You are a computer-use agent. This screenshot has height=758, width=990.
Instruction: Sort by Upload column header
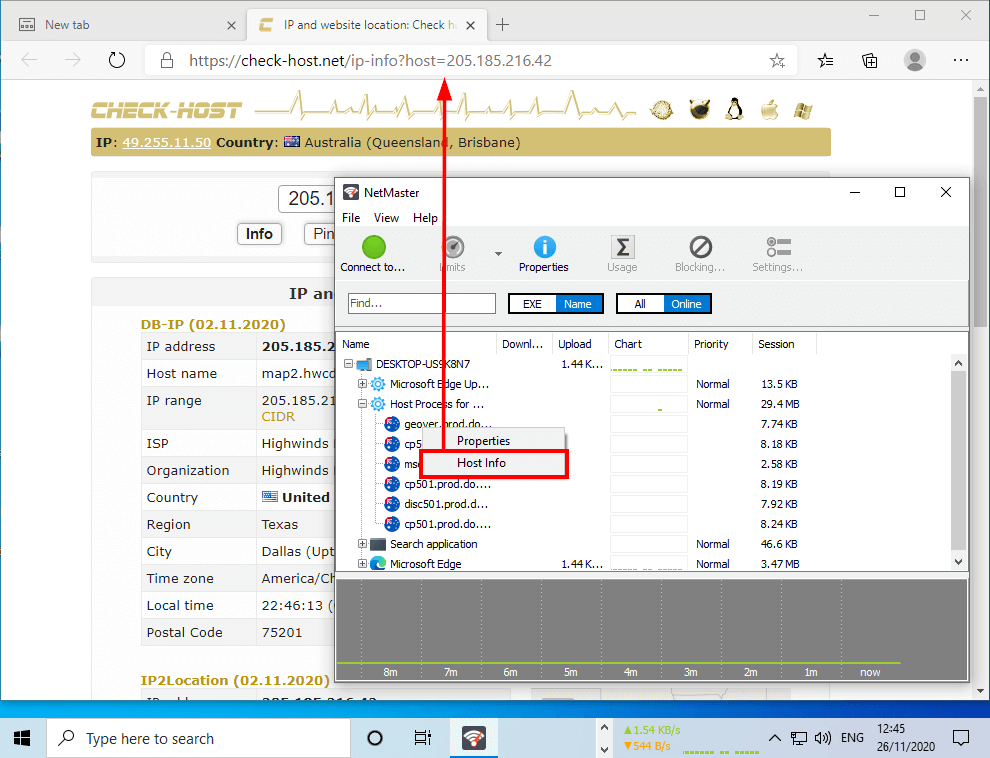tap(580, 344)
